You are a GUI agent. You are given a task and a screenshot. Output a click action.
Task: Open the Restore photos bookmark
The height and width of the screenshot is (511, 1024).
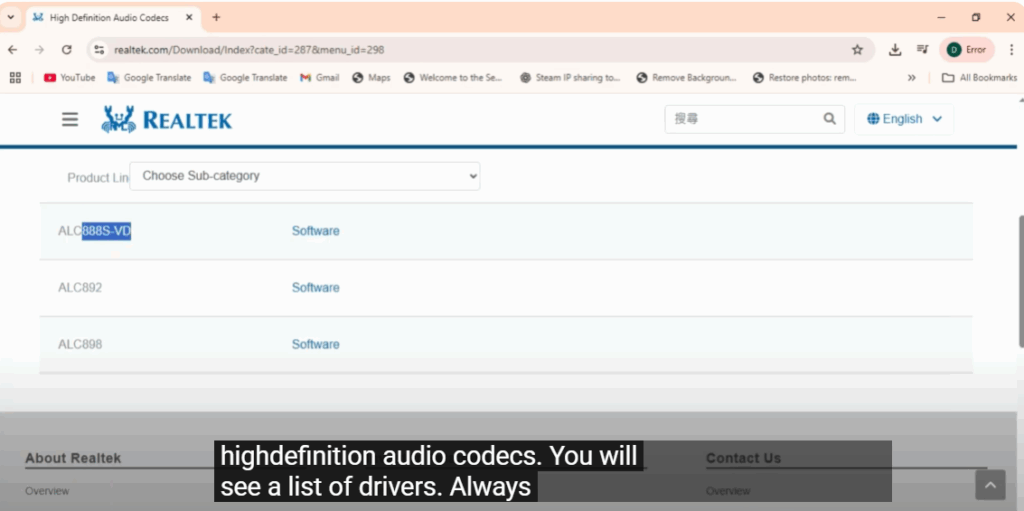804,78
